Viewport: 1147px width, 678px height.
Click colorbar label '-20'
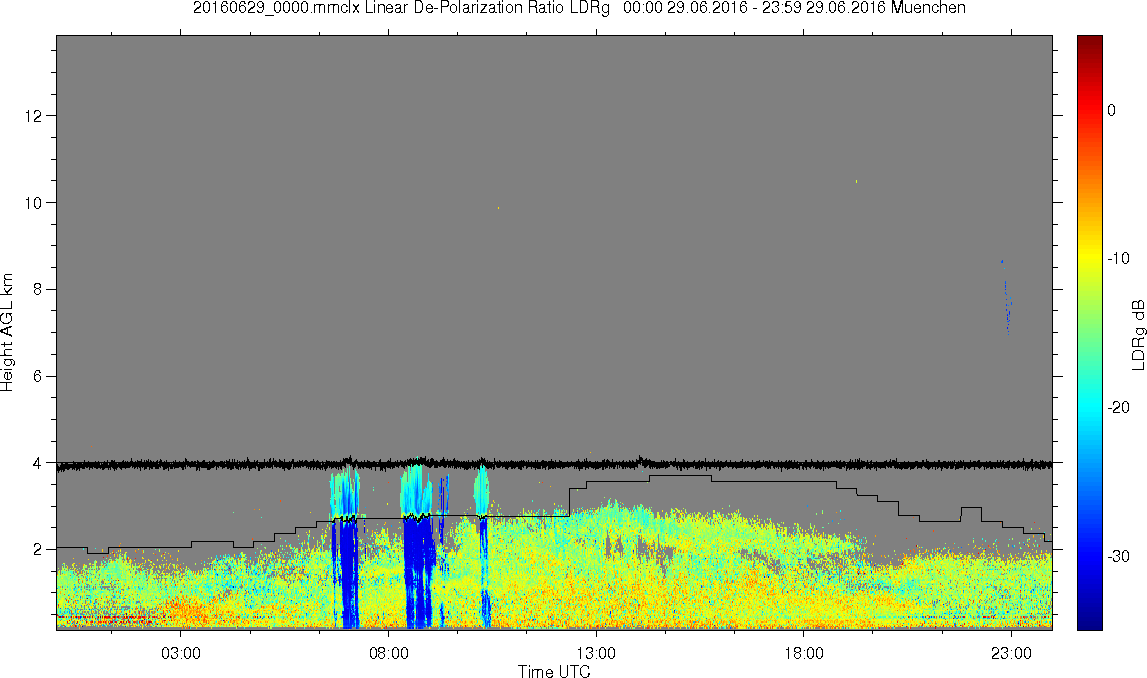point(1118,408)
